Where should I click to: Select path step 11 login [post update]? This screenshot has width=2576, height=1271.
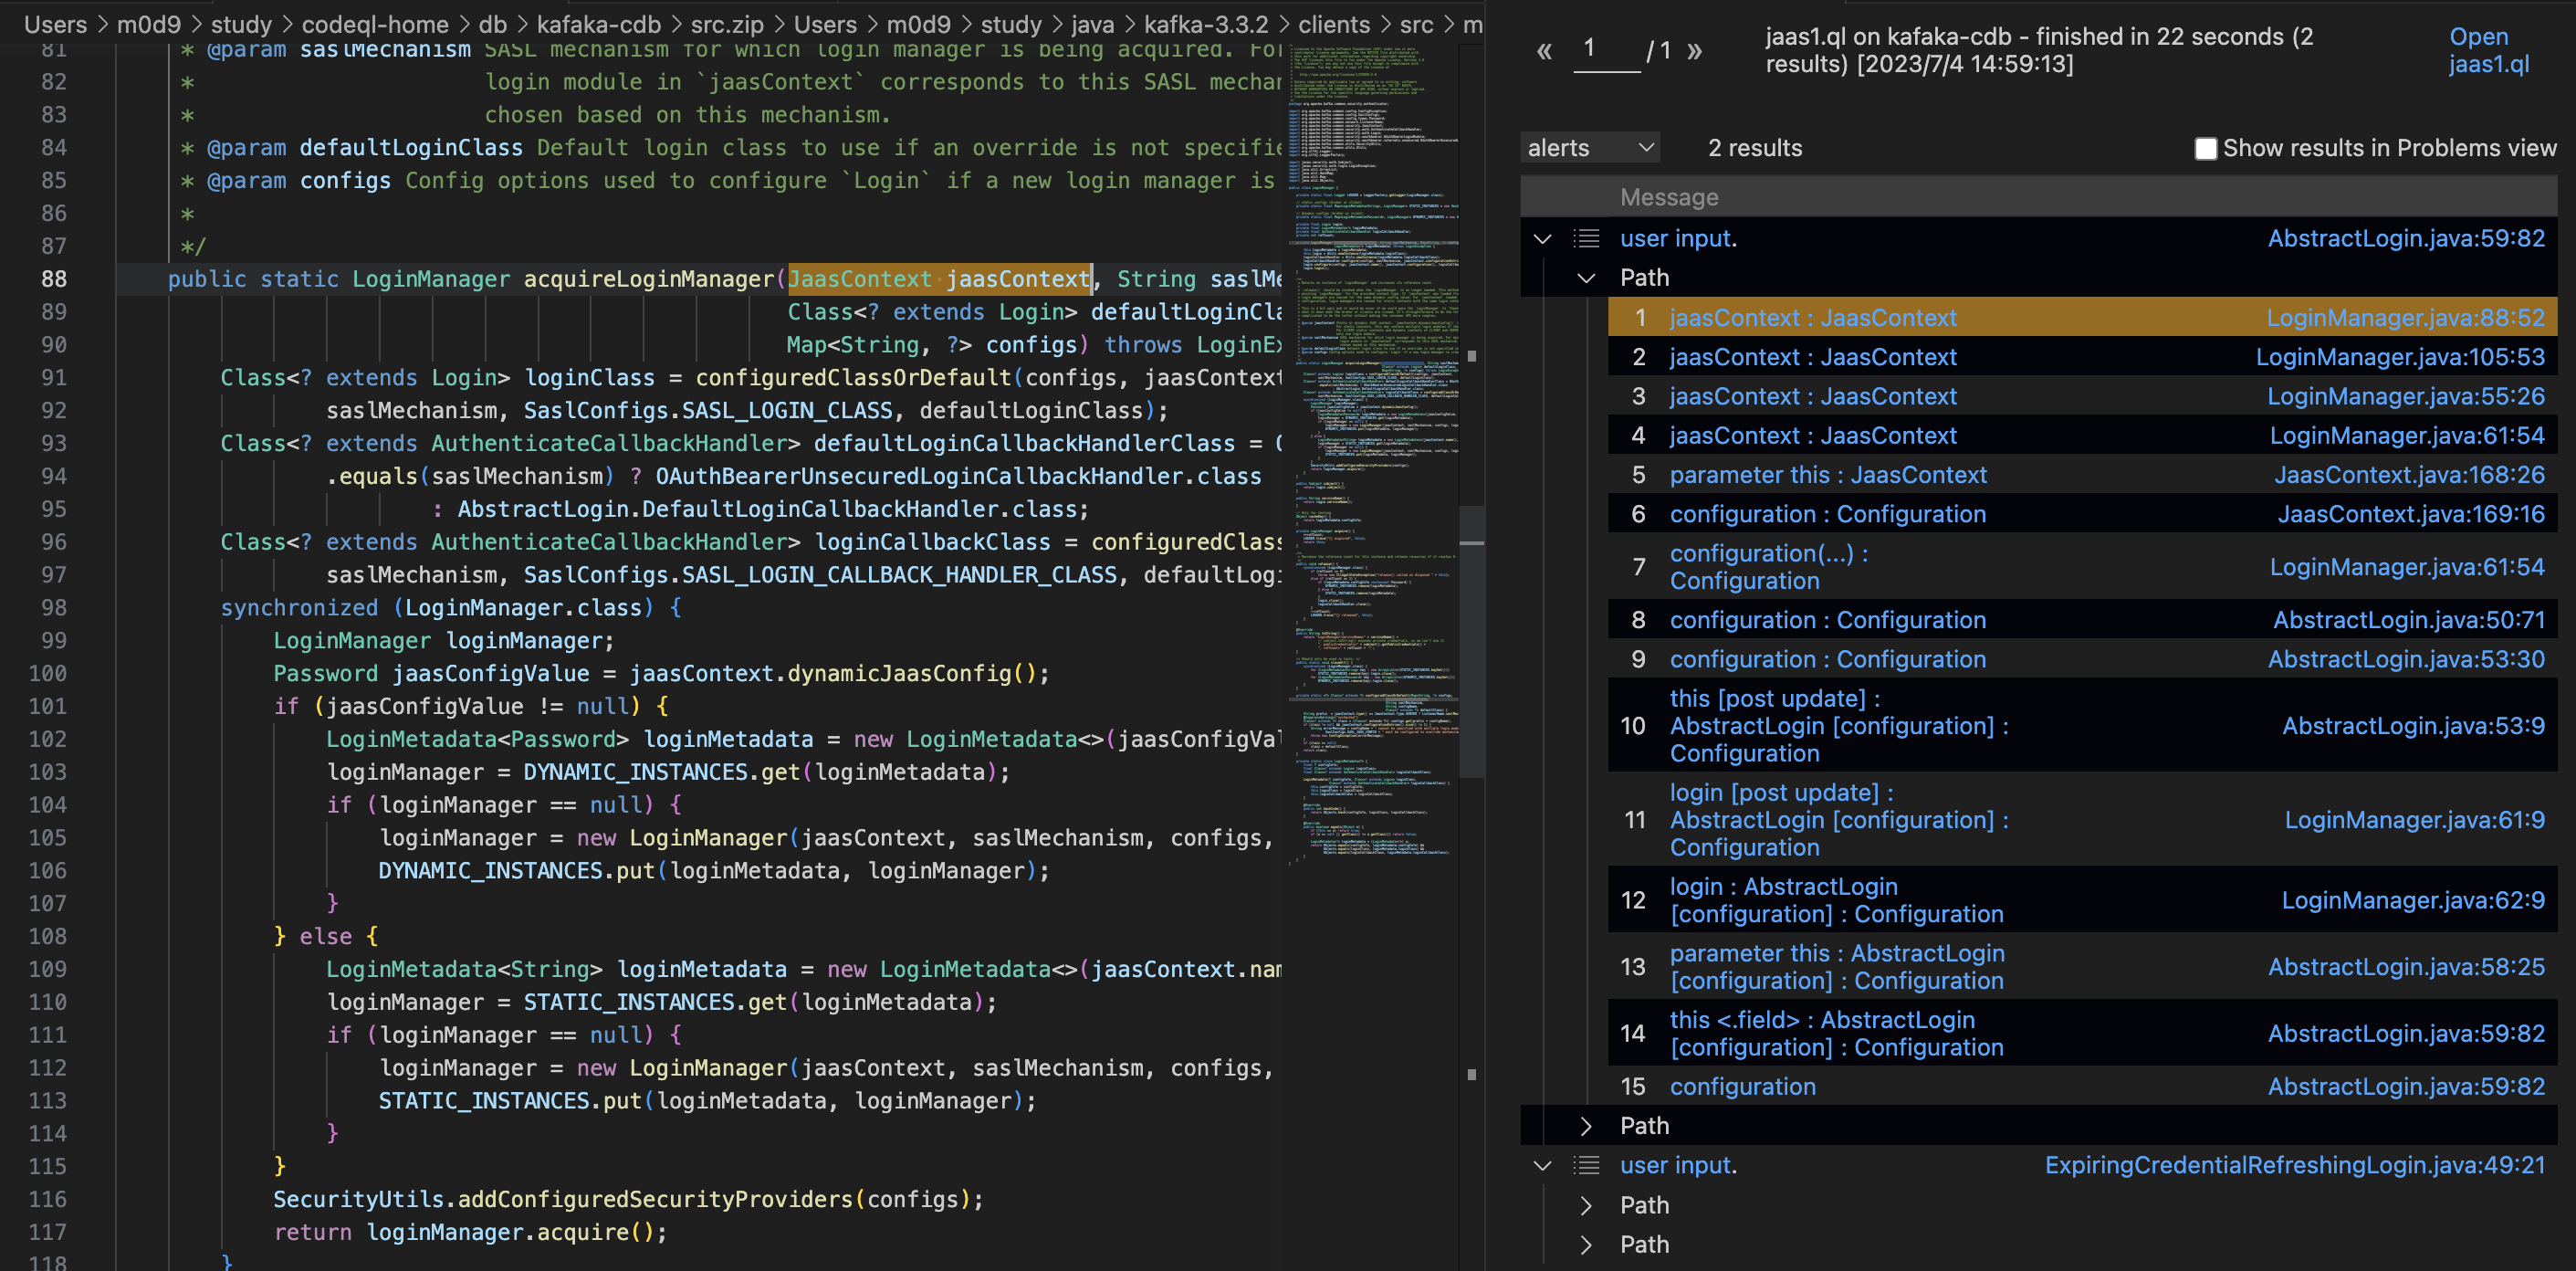pos(1839,820)
